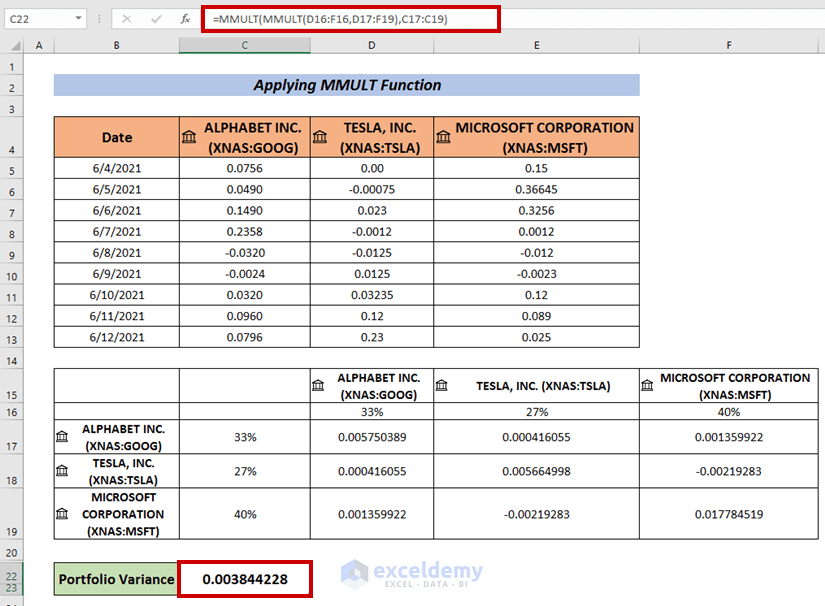Viewport: 825px width, 606px height.
Task: Click weight cell 40% in column C
Action: click(245, 514)
